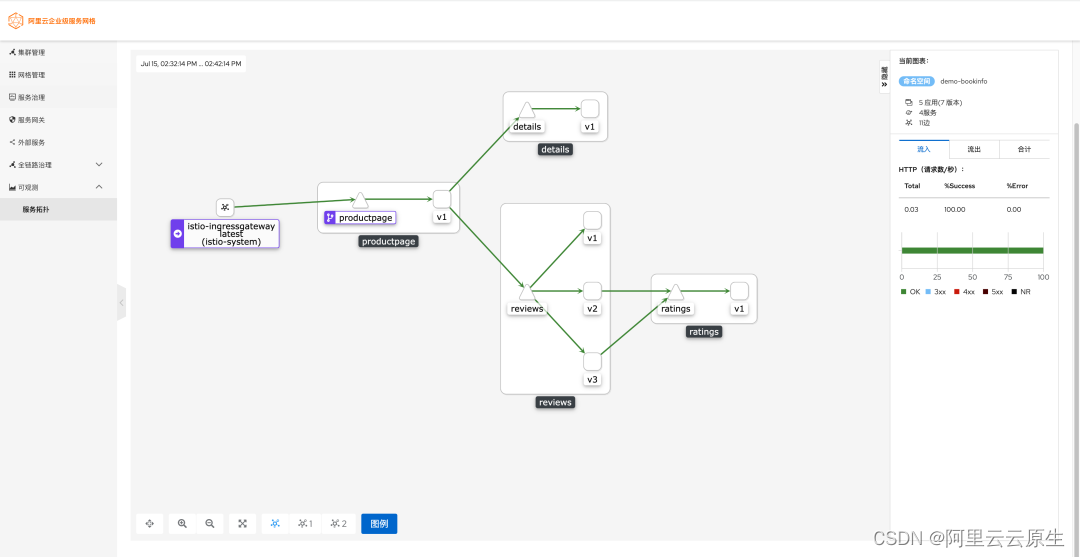Select the ratings v1 workload node

(x=739, y=291)
